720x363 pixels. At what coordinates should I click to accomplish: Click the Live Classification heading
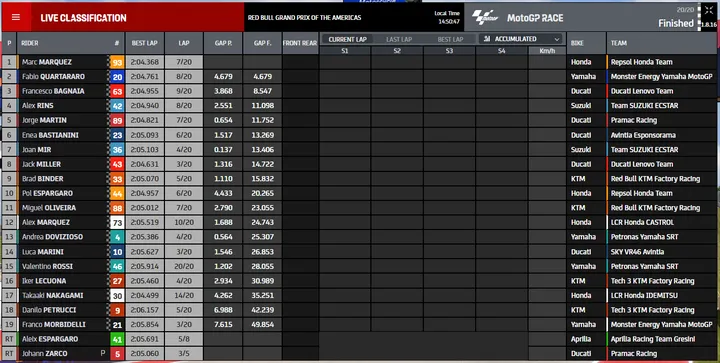tap(83, 18)
